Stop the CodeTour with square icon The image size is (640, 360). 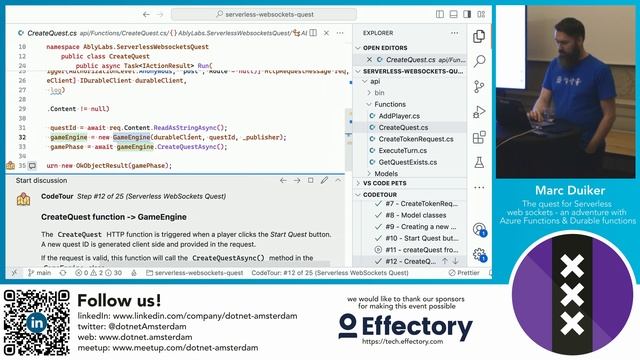[x=311, y=180]
